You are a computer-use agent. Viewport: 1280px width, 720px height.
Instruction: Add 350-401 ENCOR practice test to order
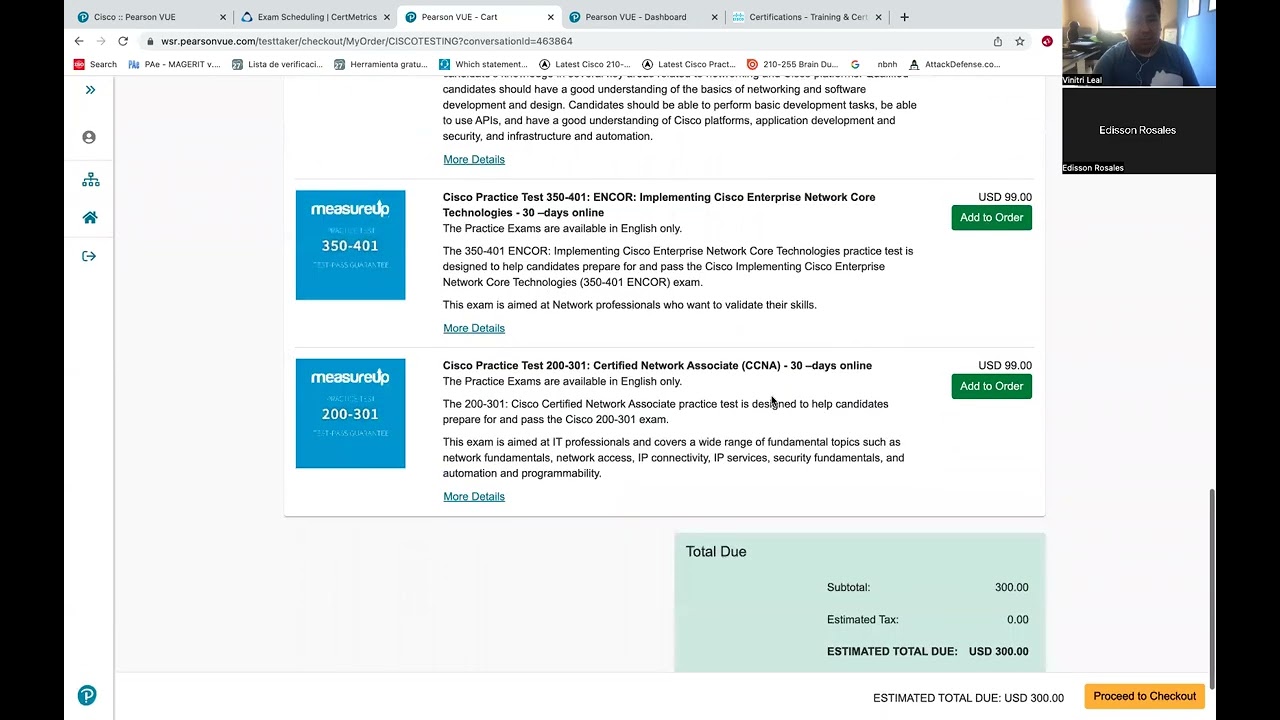(x=992, y=218)
